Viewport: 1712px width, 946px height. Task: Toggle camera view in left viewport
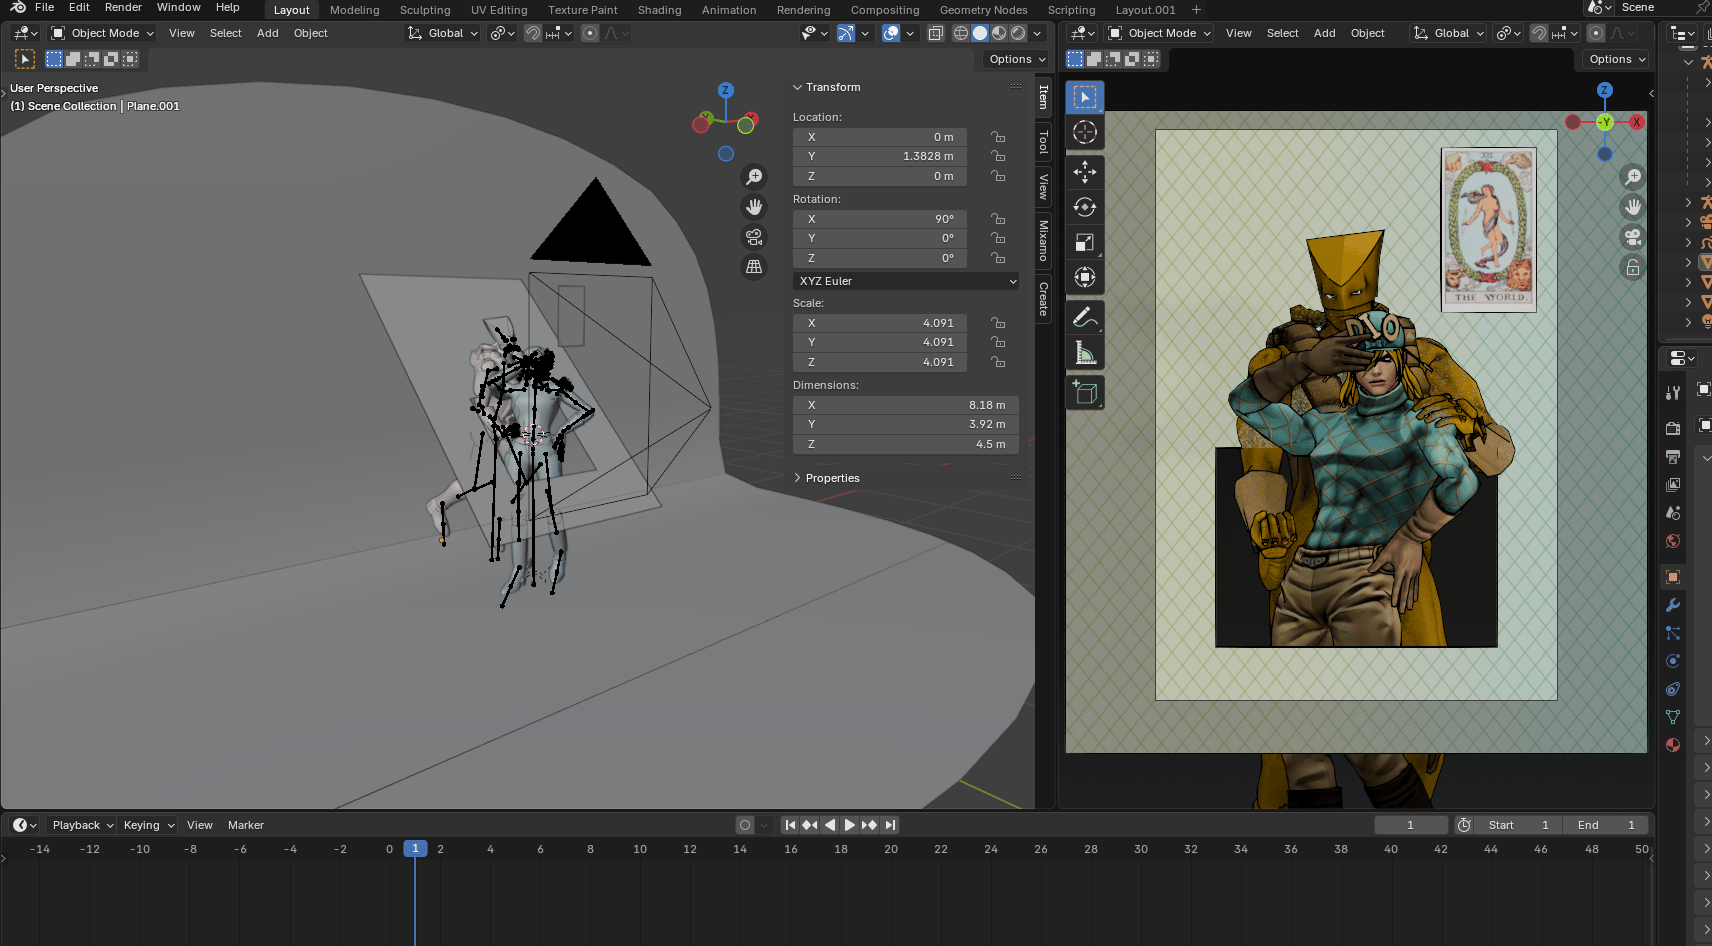point(754,237)
